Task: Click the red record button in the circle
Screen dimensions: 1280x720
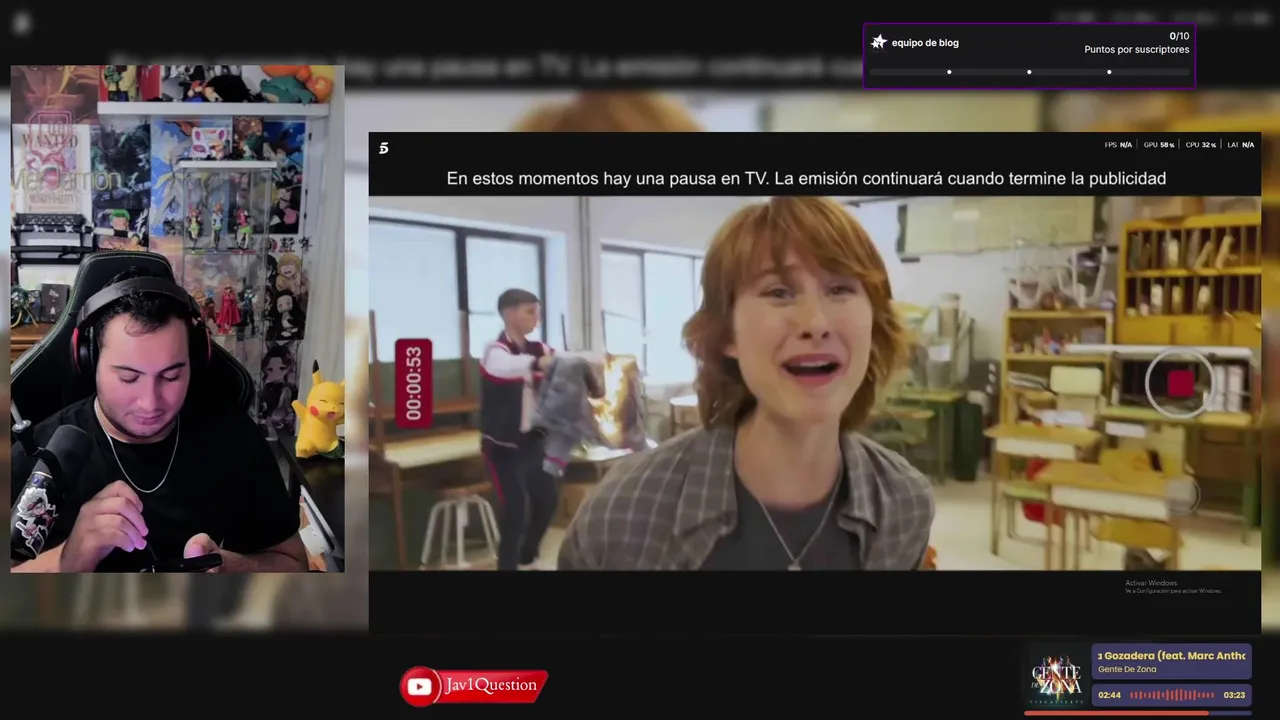Action: pos(1181,383)
